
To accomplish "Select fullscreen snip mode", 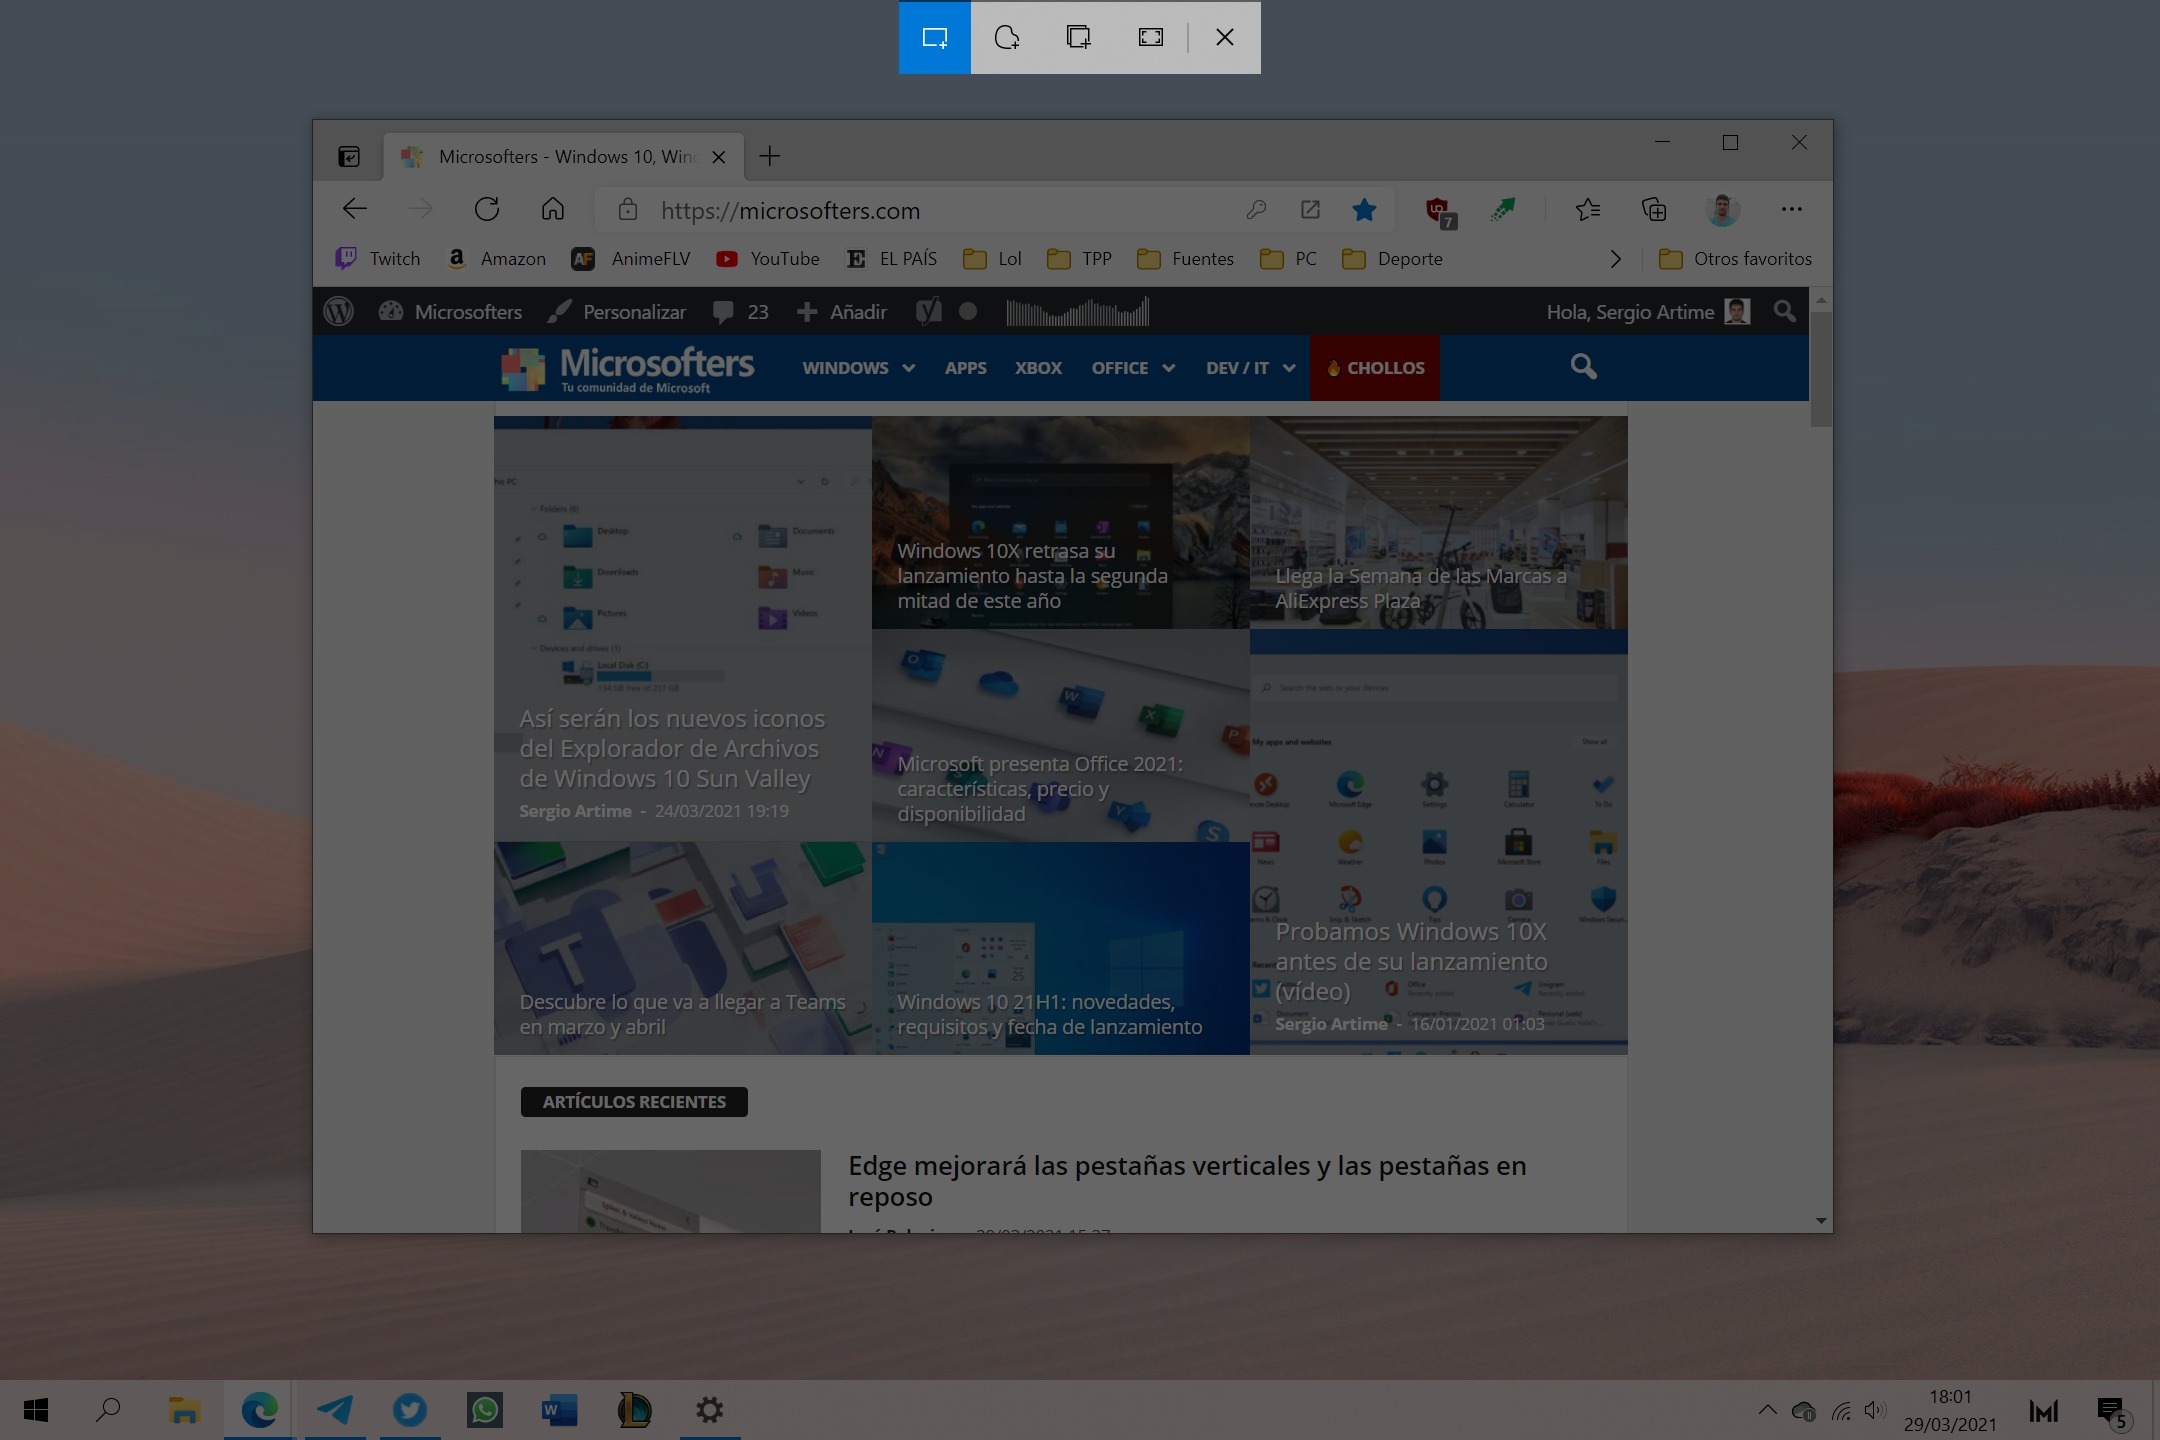I will [x=1151, y=38].
